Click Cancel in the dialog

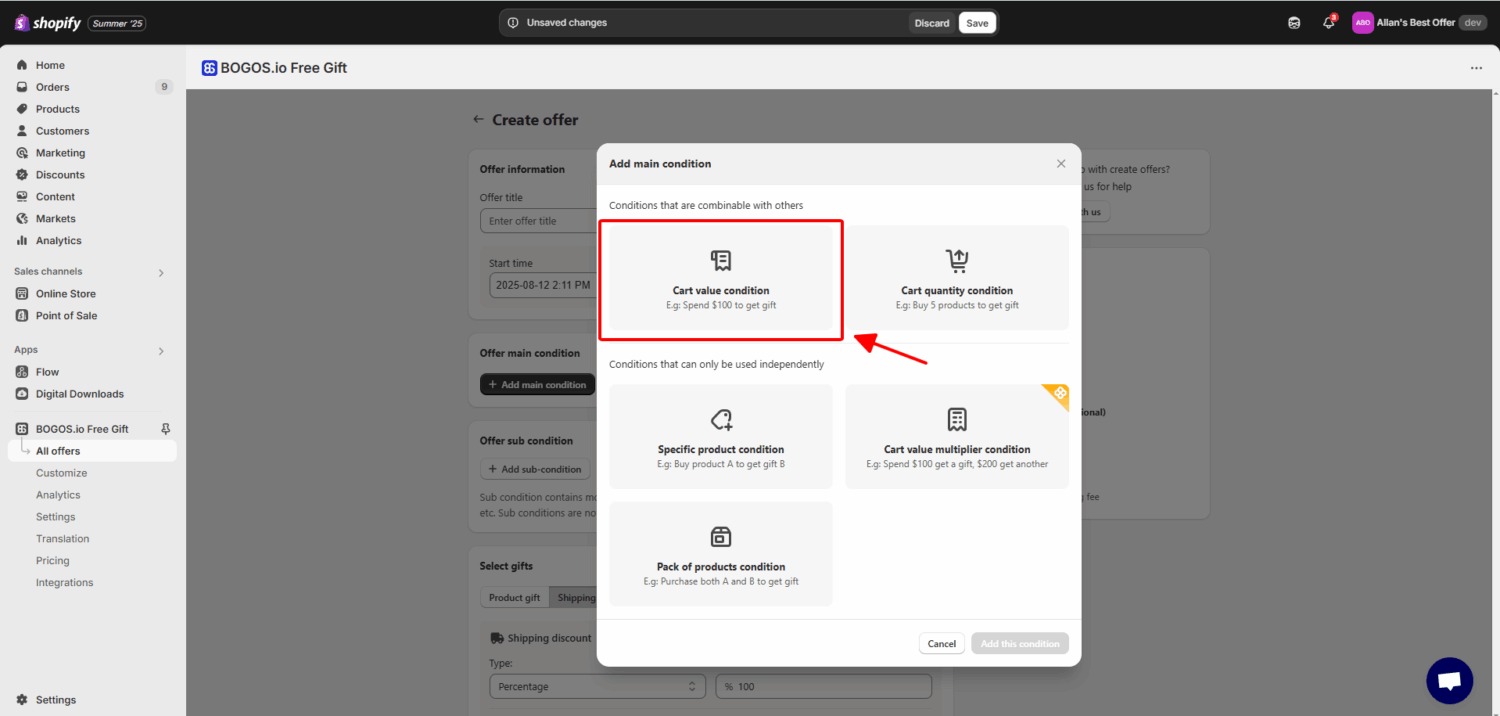[x=942, y=644]
